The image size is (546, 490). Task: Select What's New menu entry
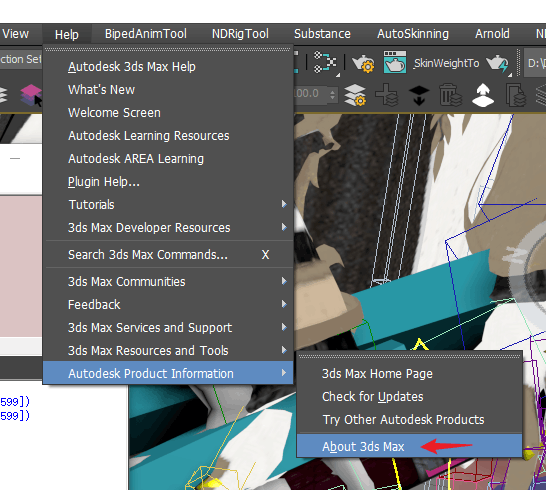coord(168,90)
